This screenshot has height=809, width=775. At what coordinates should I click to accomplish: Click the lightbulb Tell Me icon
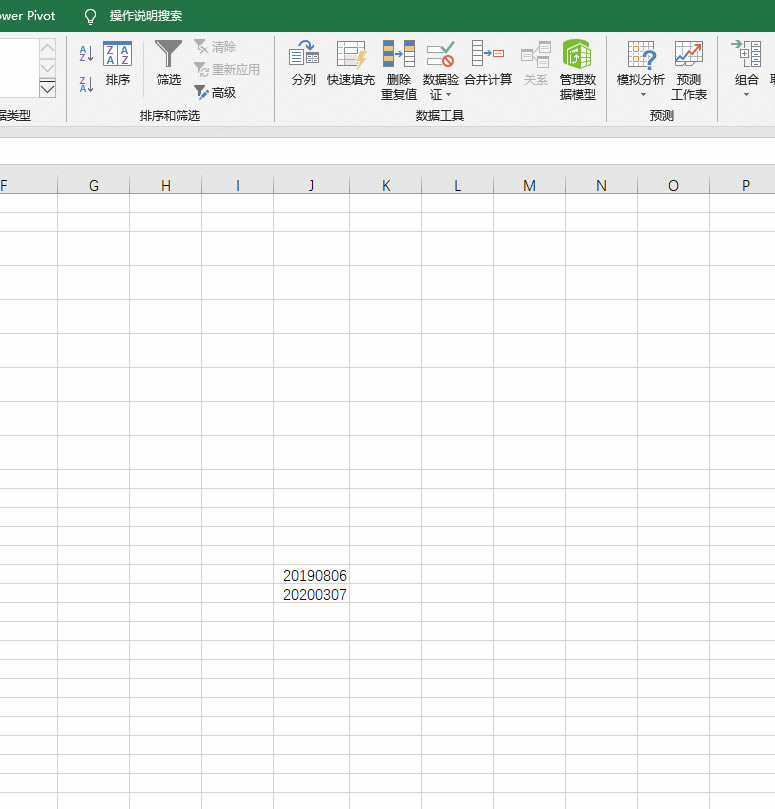pos(90,17)
